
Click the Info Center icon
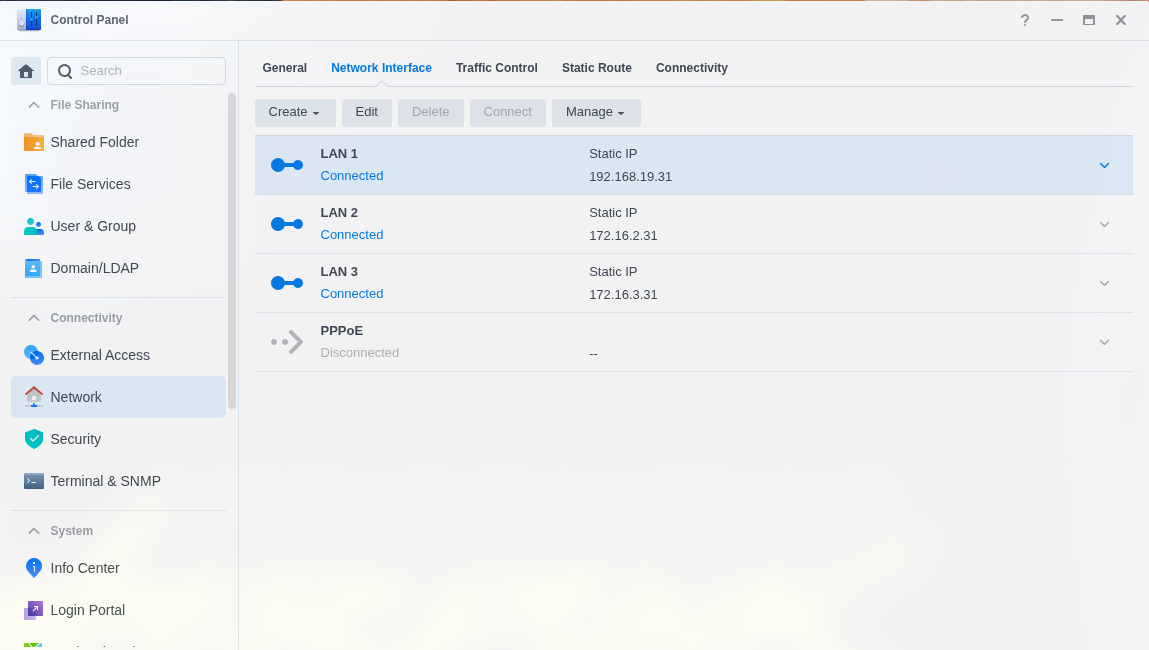coord(34,568)
